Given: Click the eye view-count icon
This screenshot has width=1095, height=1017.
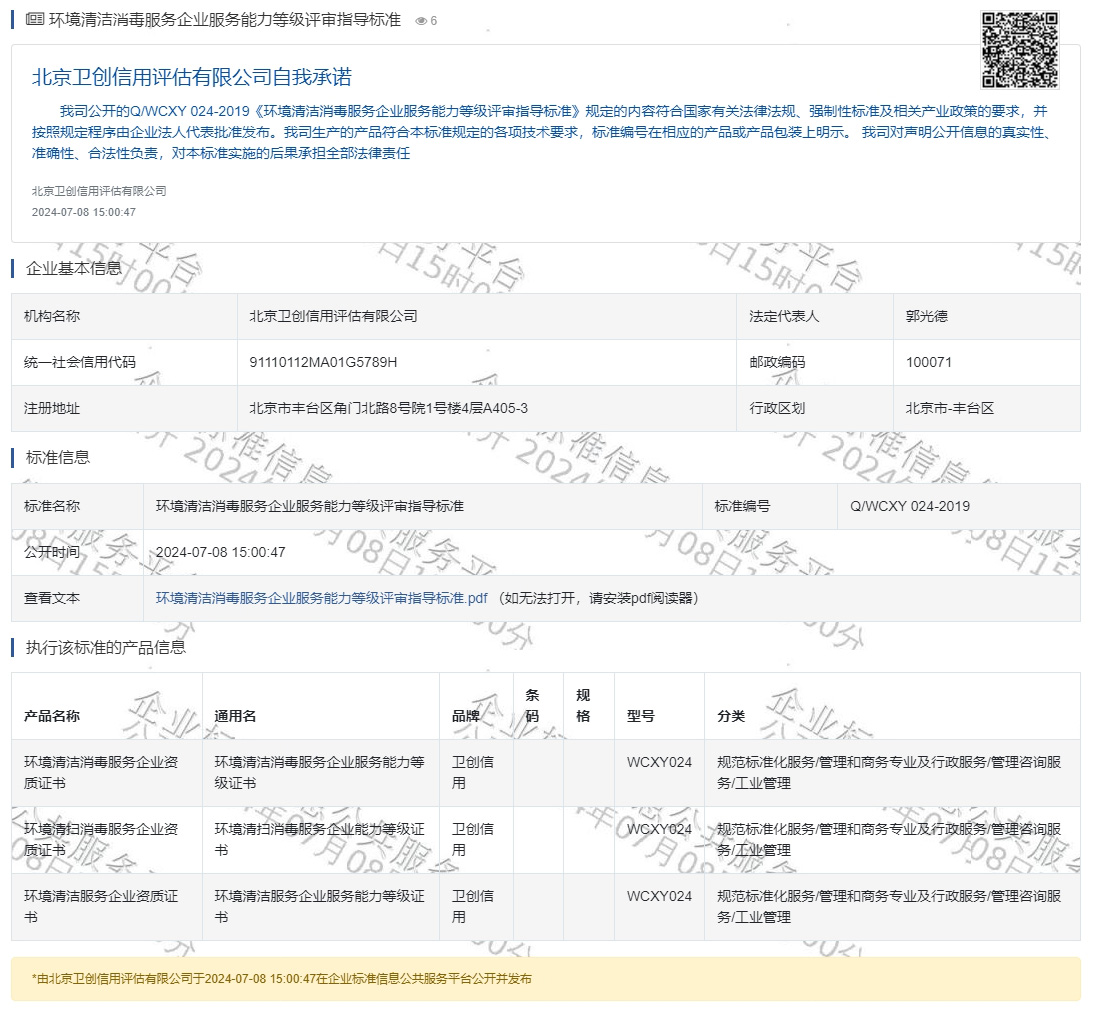Looking at the screenshot, I should [421, 21].
